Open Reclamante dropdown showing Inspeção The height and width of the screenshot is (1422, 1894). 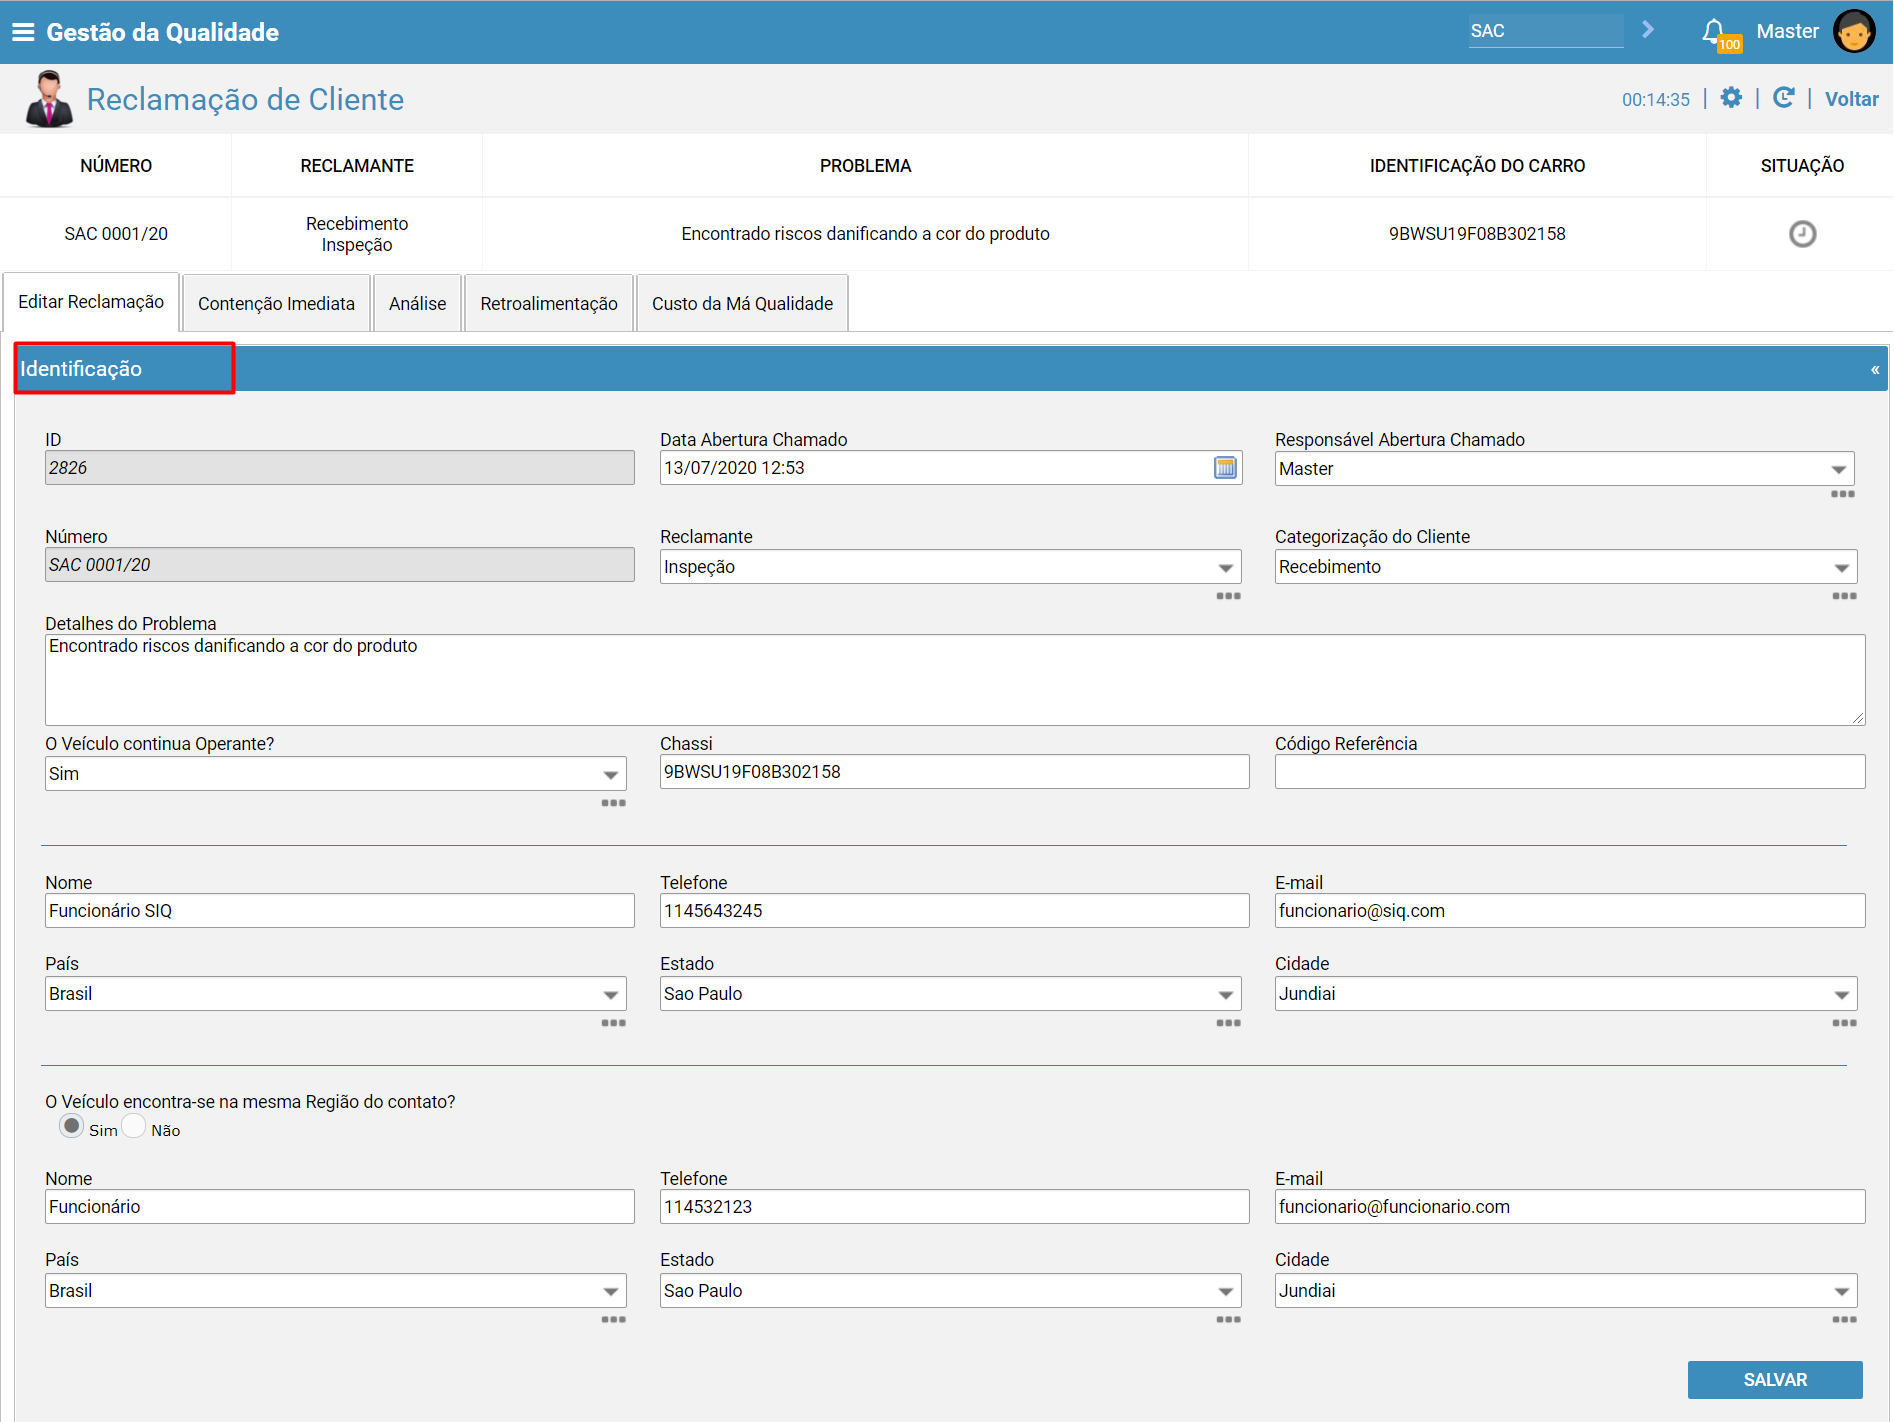(x=950, y=567)
